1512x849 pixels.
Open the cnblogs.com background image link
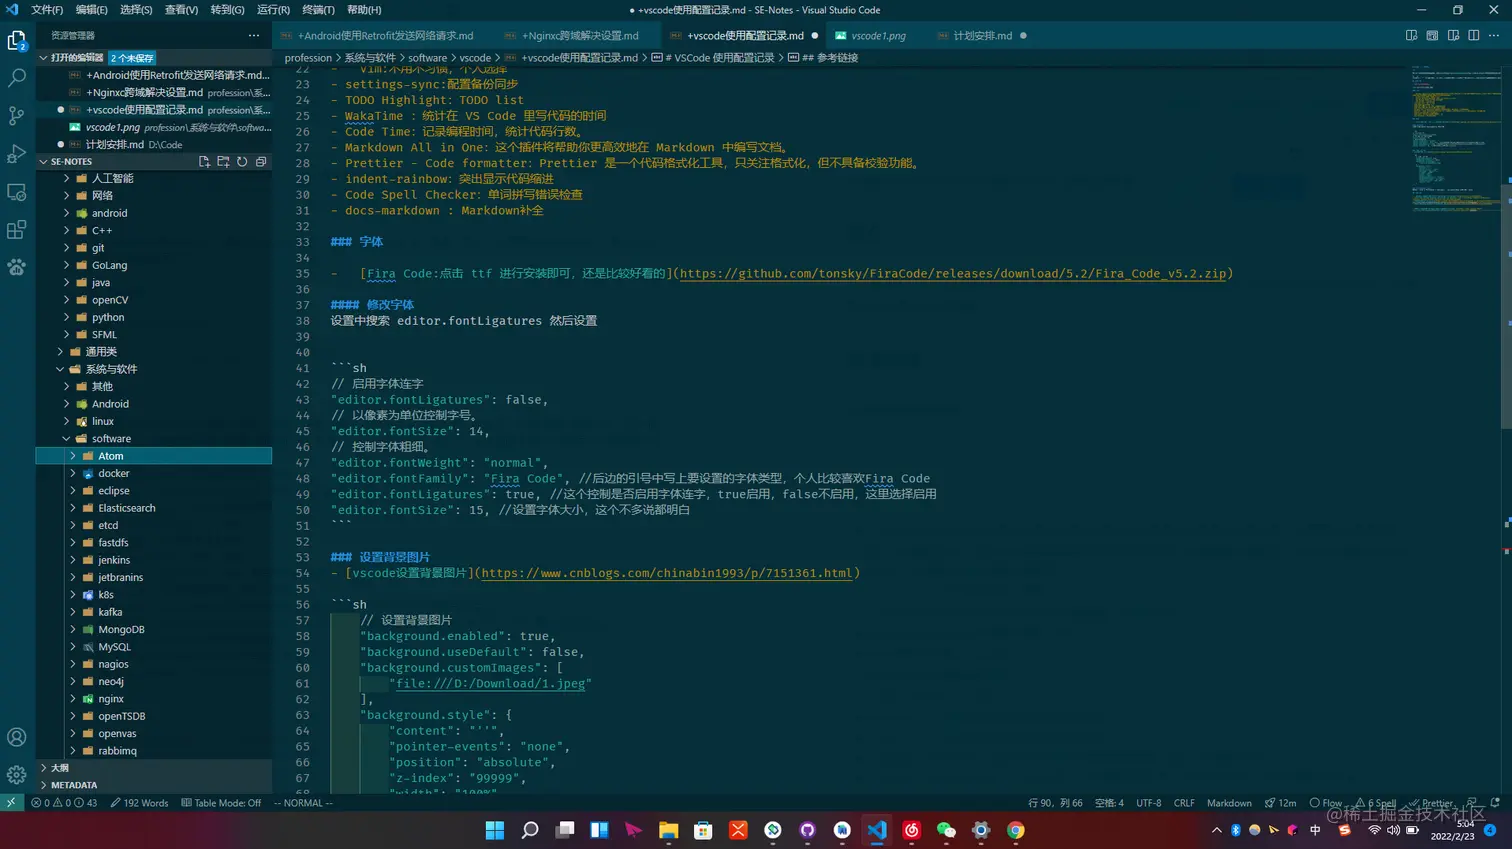(667, 573)
